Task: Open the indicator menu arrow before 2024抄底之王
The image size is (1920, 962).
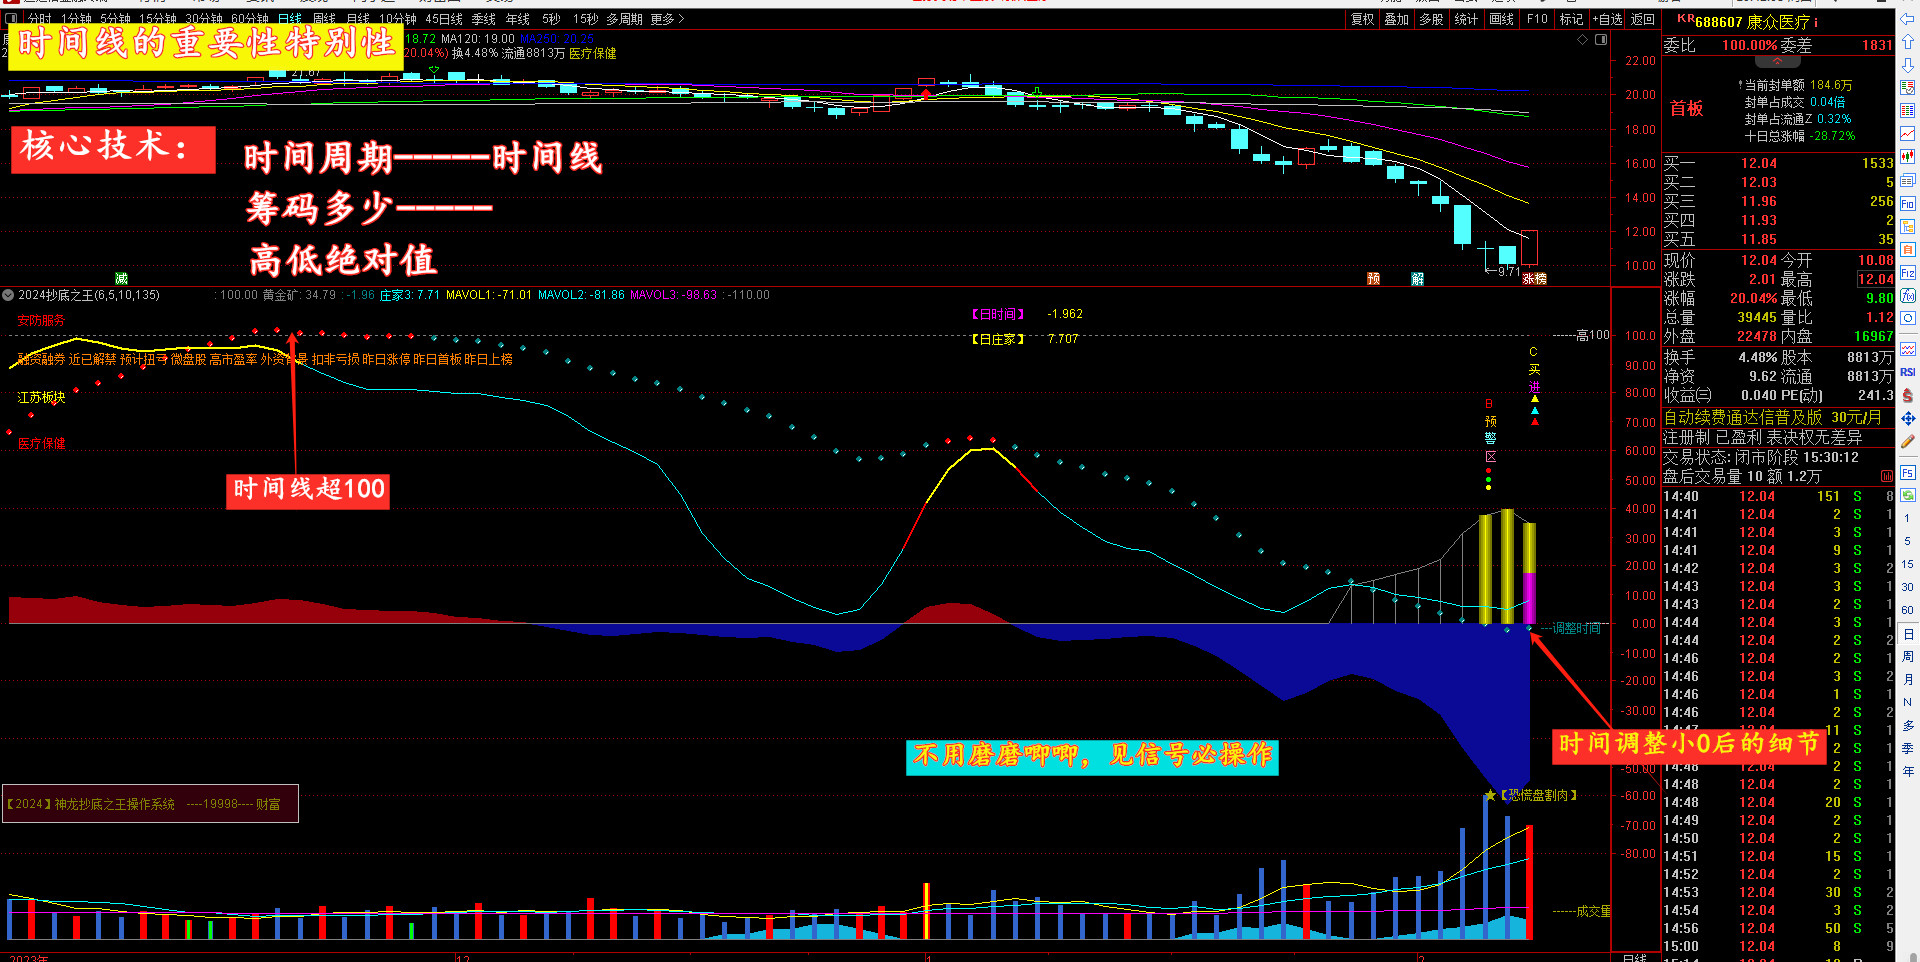Action: click(8, 295)
